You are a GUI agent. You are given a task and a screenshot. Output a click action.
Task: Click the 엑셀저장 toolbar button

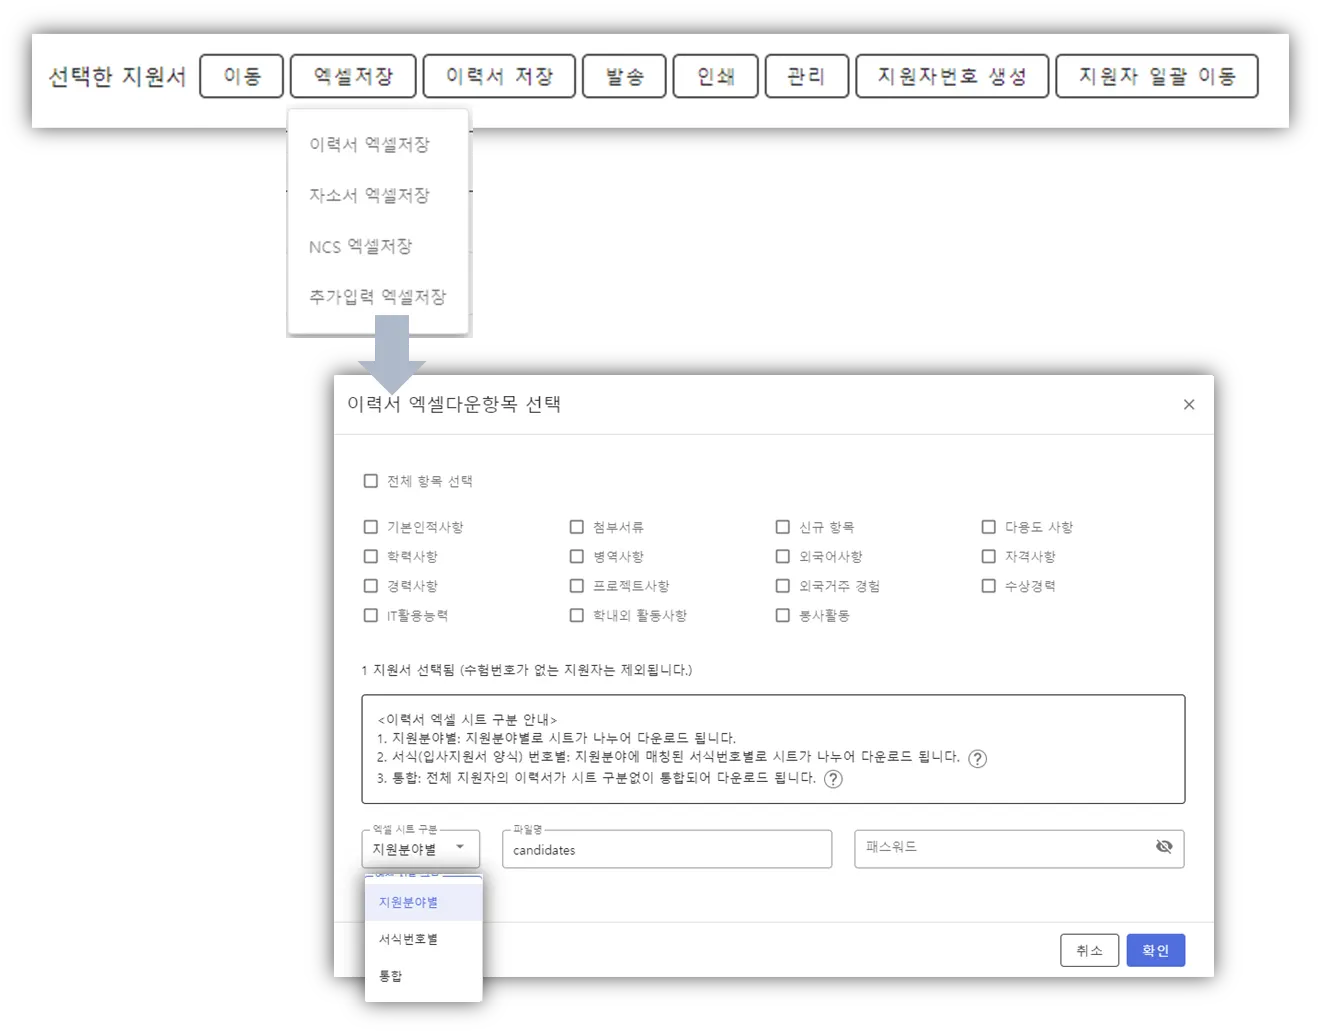353,76
